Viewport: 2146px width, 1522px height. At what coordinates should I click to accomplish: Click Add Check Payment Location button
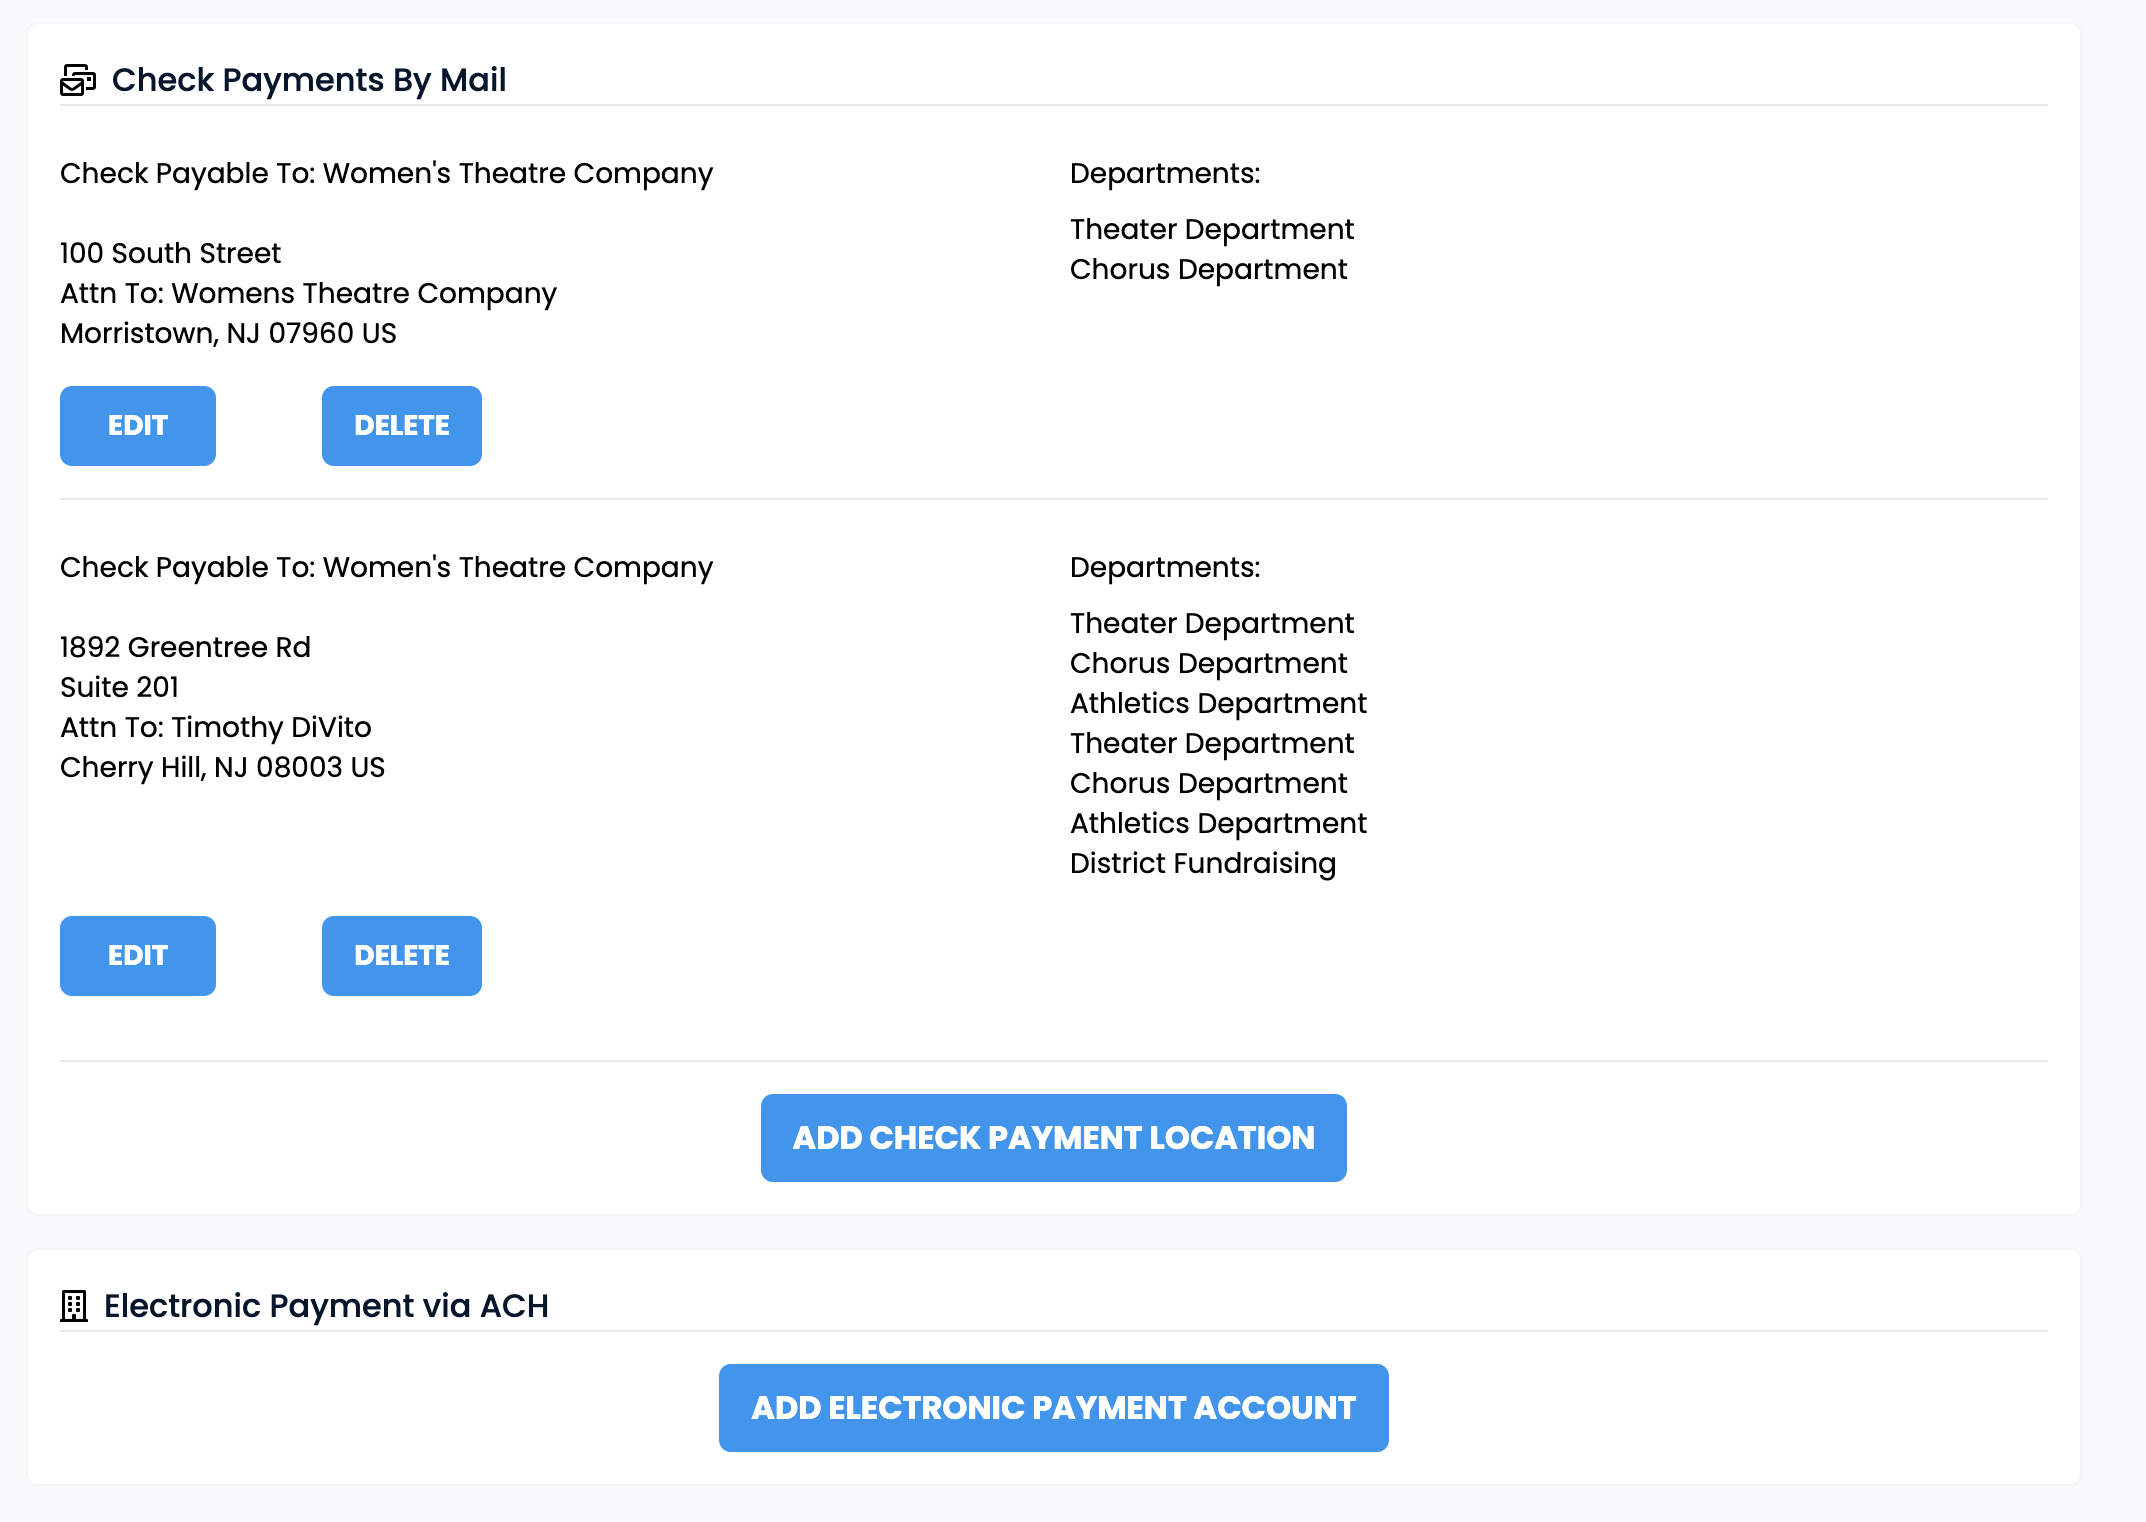click(x=1054, y=1138)
